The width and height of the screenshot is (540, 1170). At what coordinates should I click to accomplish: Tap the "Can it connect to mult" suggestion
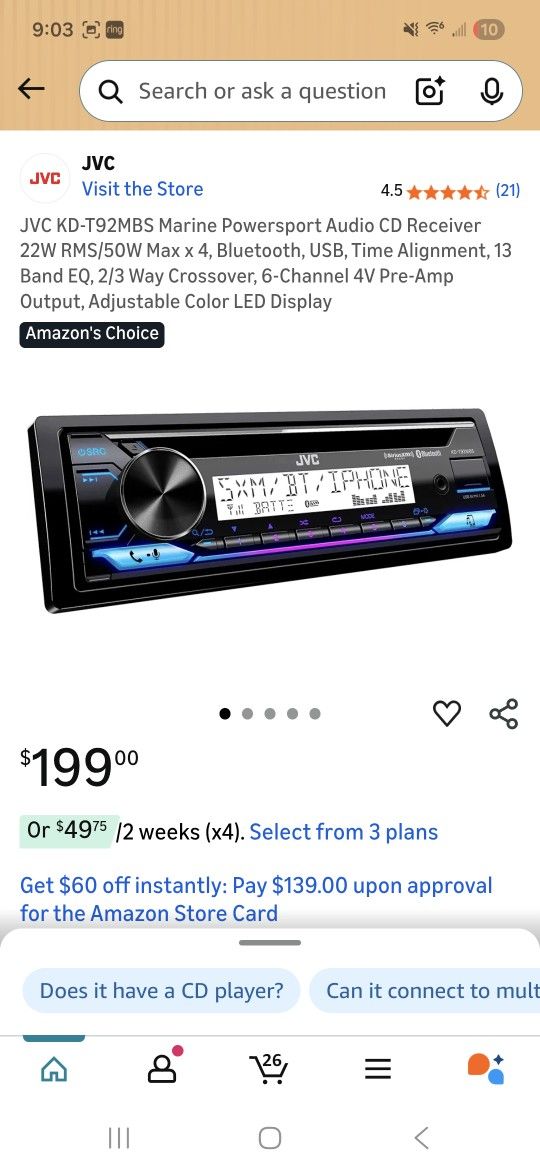pos(424,991)
